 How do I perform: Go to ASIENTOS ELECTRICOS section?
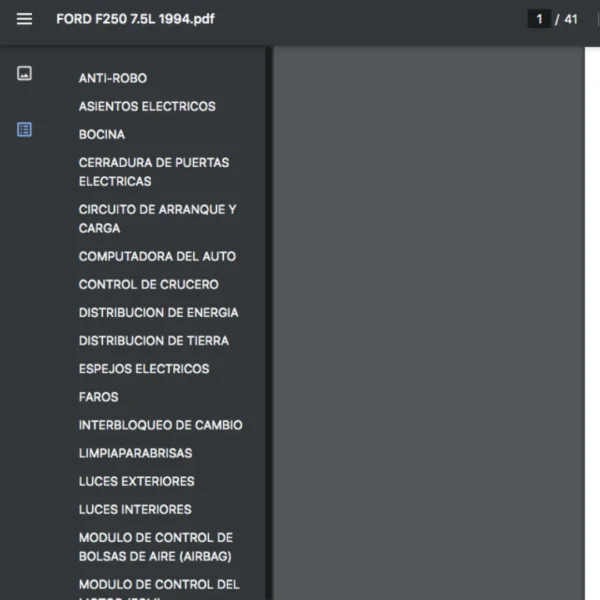pyautogui.click(x=147, y=106)
